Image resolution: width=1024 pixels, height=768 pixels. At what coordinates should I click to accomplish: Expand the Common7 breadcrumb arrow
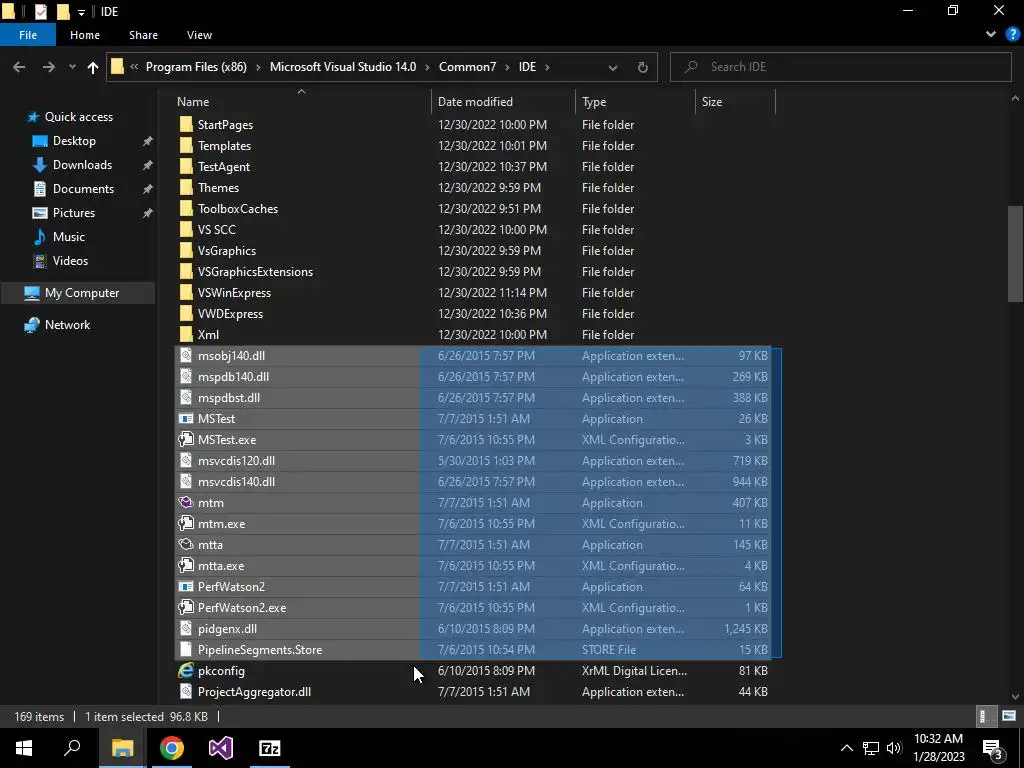point(507,67)
